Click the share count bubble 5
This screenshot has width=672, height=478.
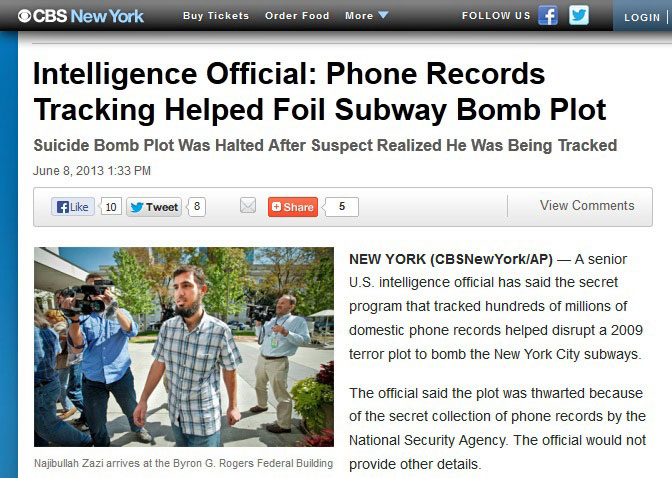342,207
